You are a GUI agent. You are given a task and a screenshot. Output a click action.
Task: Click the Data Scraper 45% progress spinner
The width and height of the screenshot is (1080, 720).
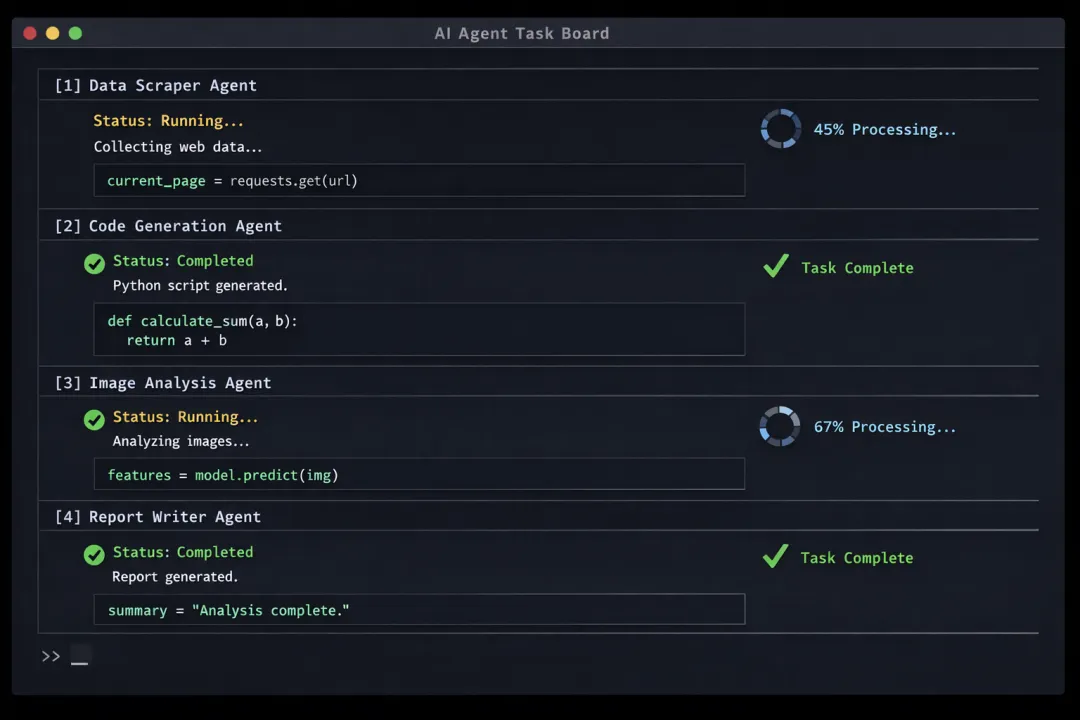(780, 129)
